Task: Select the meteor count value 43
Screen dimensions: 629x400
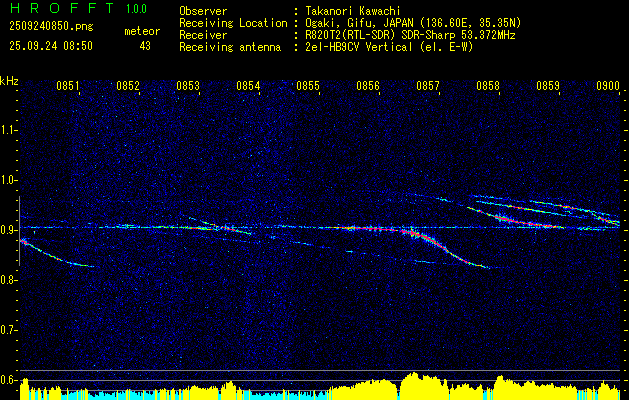Action: tap(145, 46)
